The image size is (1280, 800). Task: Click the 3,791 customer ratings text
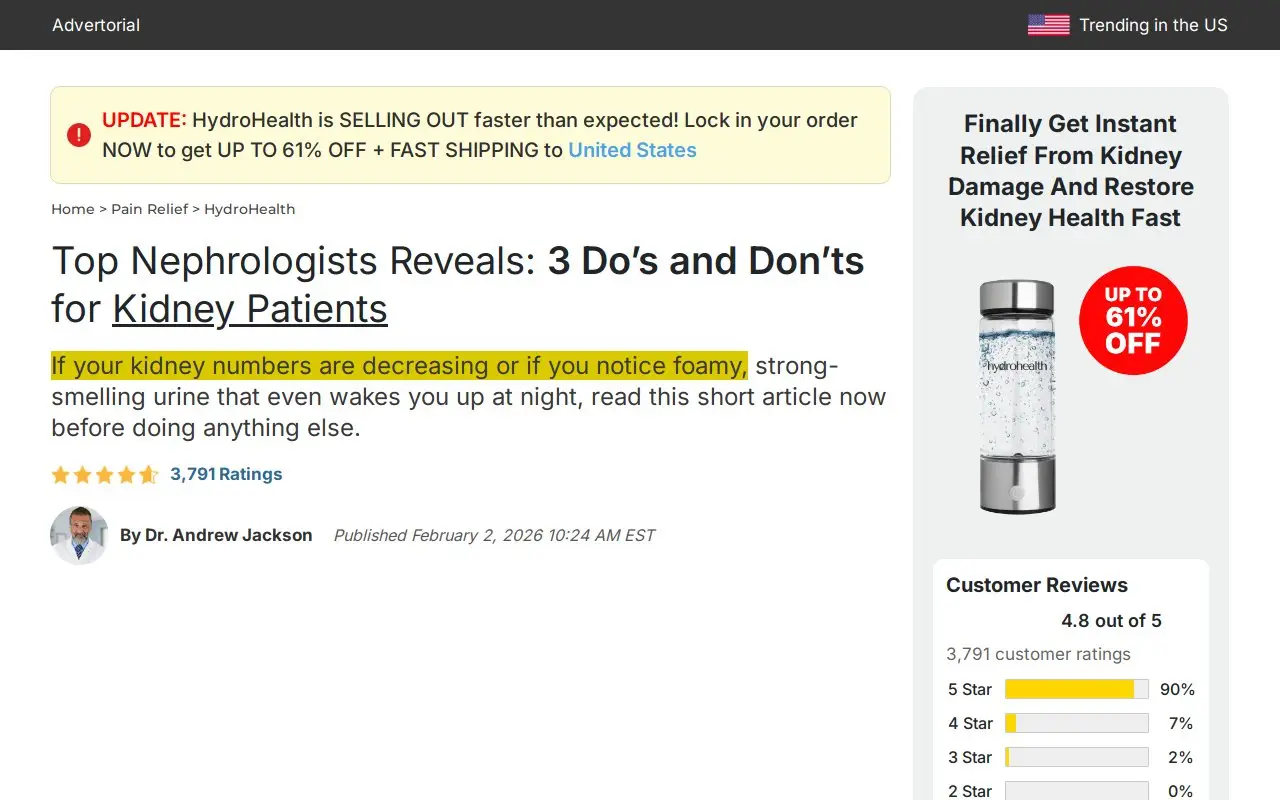coord(1038,654)
